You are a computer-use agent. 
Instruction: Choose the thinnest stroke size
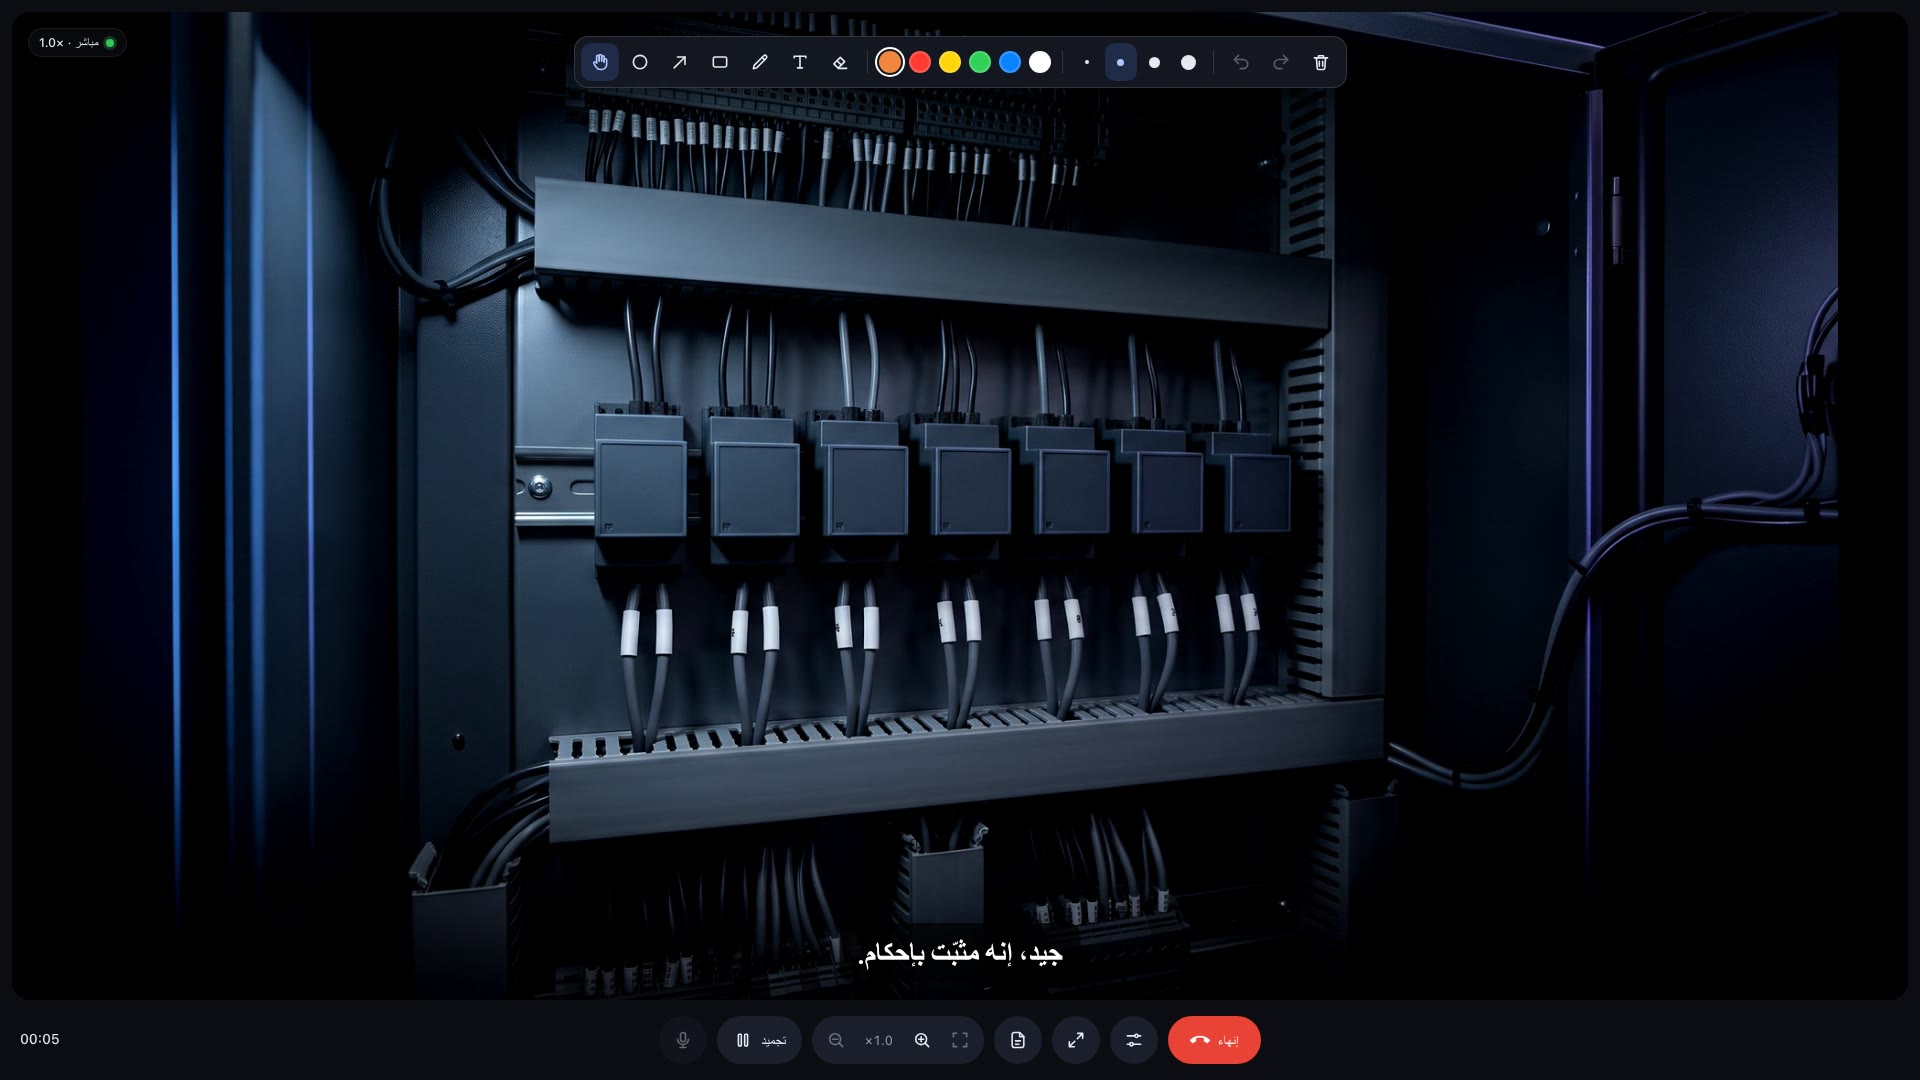[x=1087, y=62]
